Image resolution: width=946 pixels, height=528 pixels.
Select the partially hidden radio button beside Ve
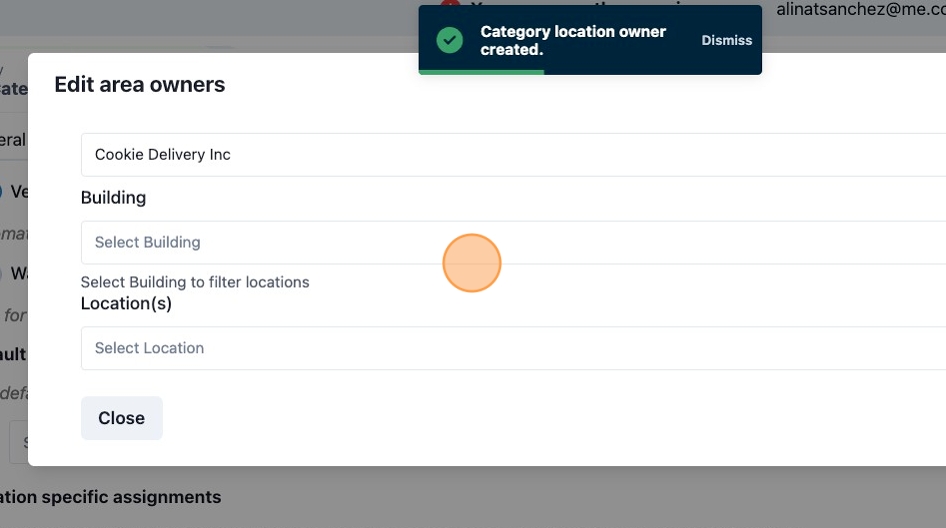click(2, 192)
